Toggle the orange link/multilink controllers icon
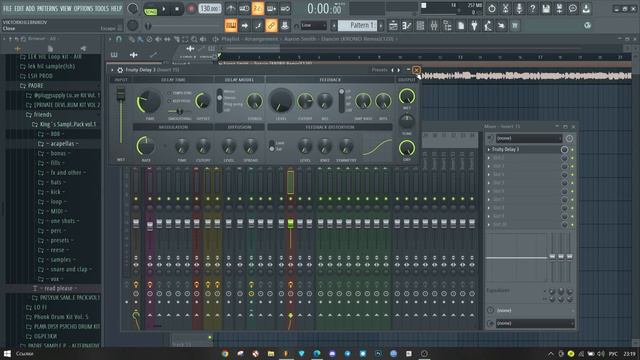 tap(271, 26)
